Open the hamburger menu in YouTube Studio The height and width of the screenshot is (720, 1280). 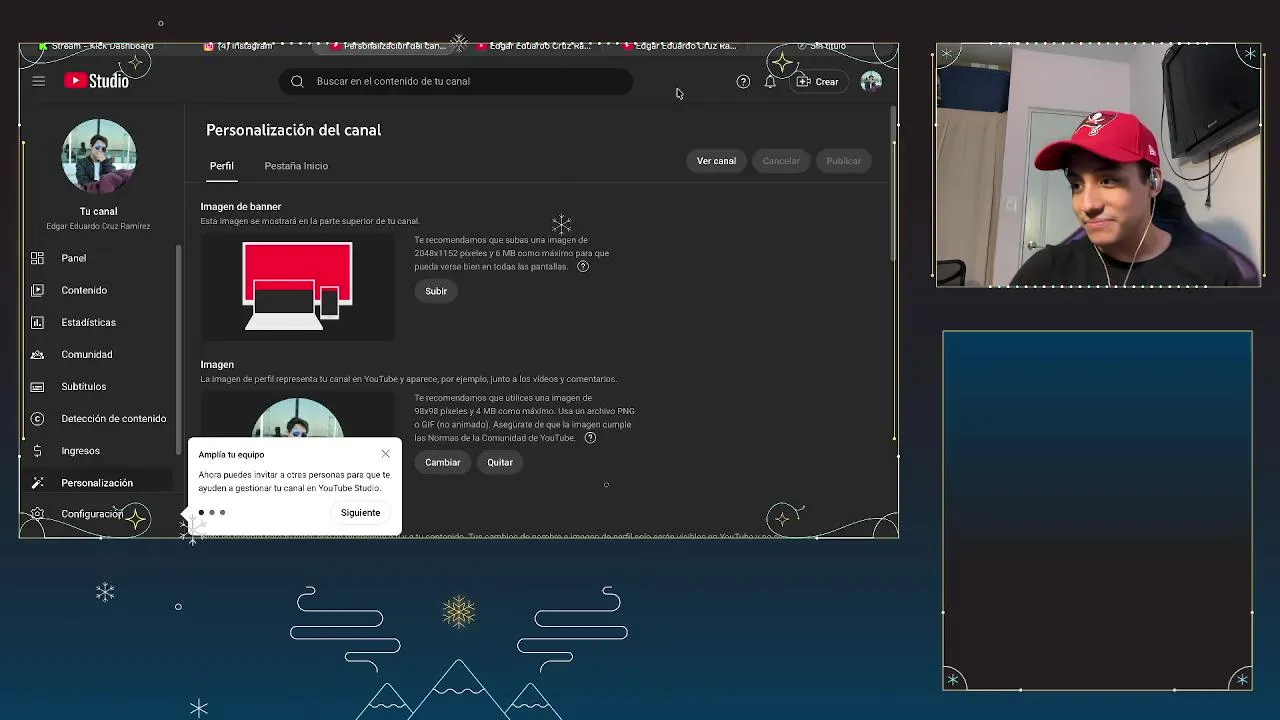38,81
